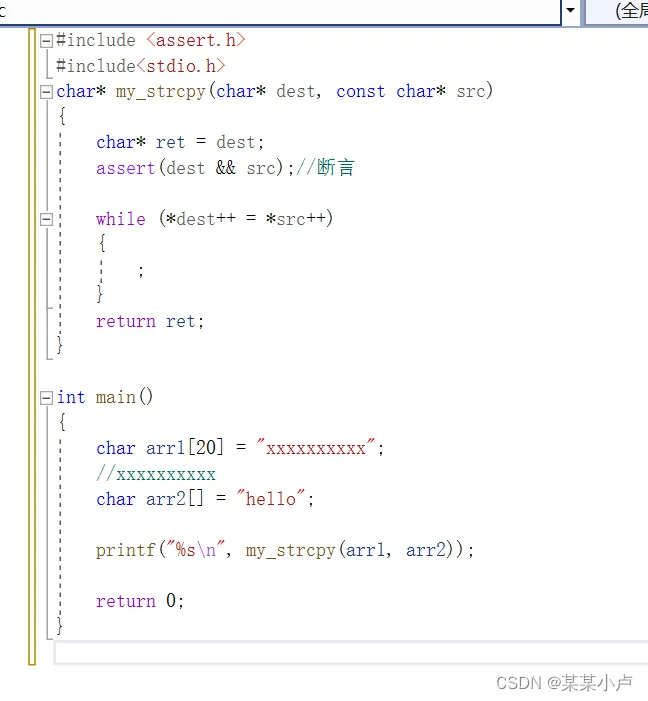
Task: Collapse the int main() function
Action: [46, 398]
